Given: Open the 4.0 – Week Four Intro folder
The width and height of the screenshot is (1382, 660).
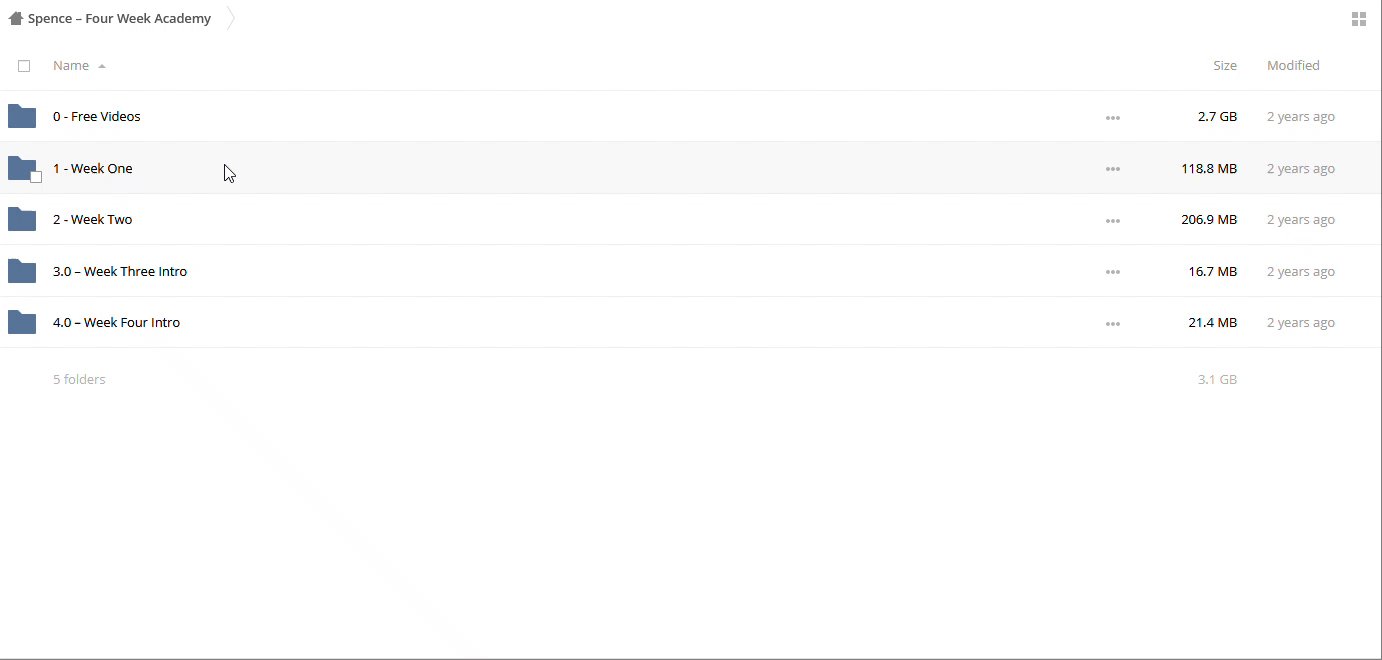Looking at the screenshot, I should tap(116, 323).
